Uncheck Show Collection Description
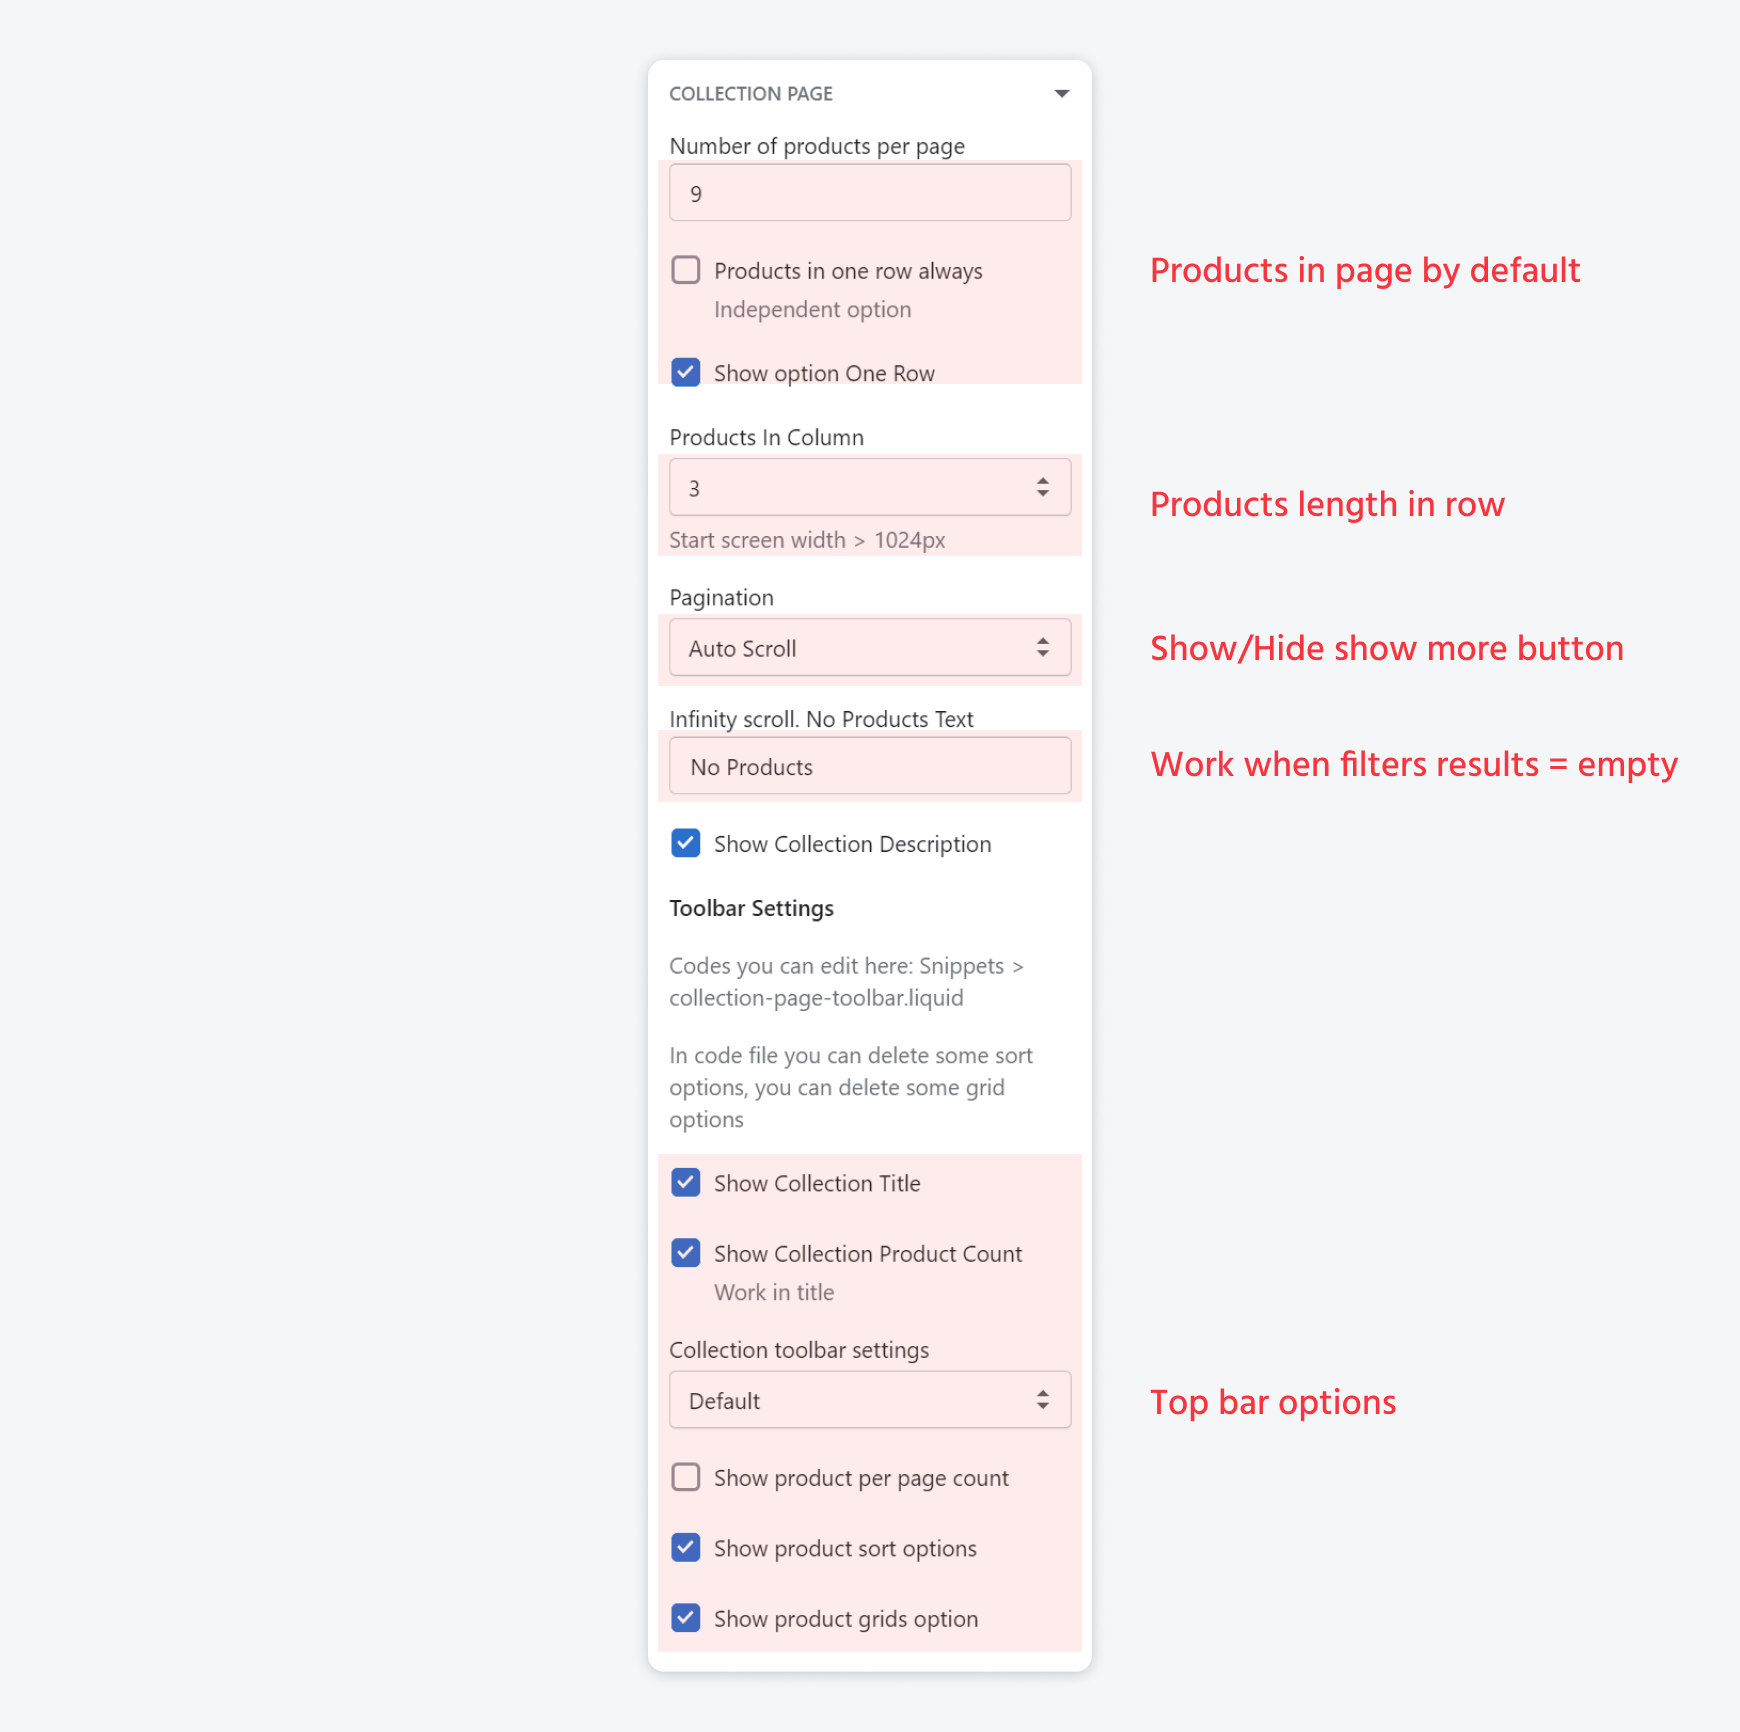The image size is (1740, 1732). [x=686, y=843]
